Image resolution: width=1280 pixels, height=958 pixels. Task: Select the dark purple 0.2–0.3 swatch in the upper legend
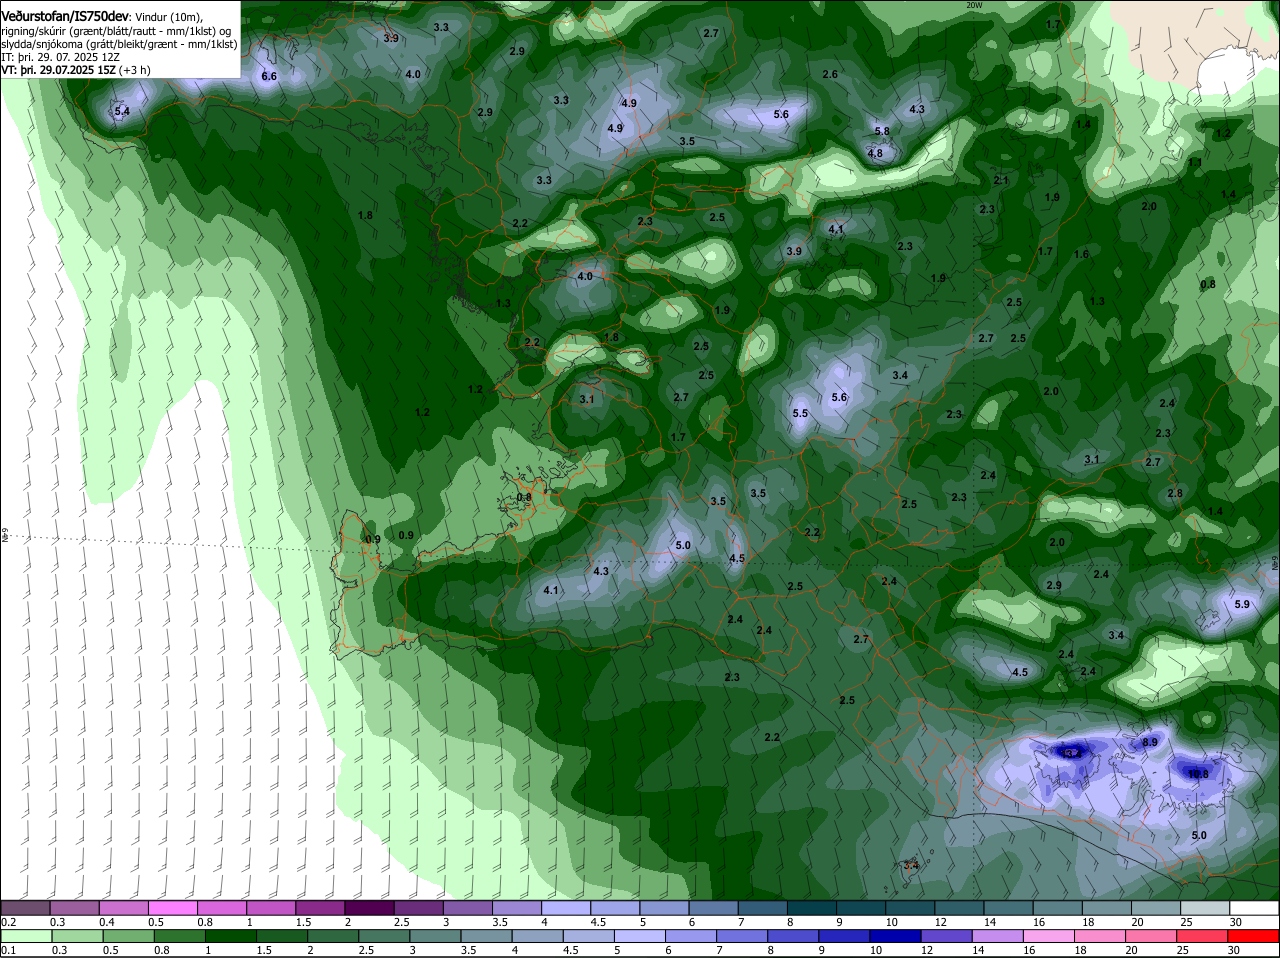[x=25, y=908]
